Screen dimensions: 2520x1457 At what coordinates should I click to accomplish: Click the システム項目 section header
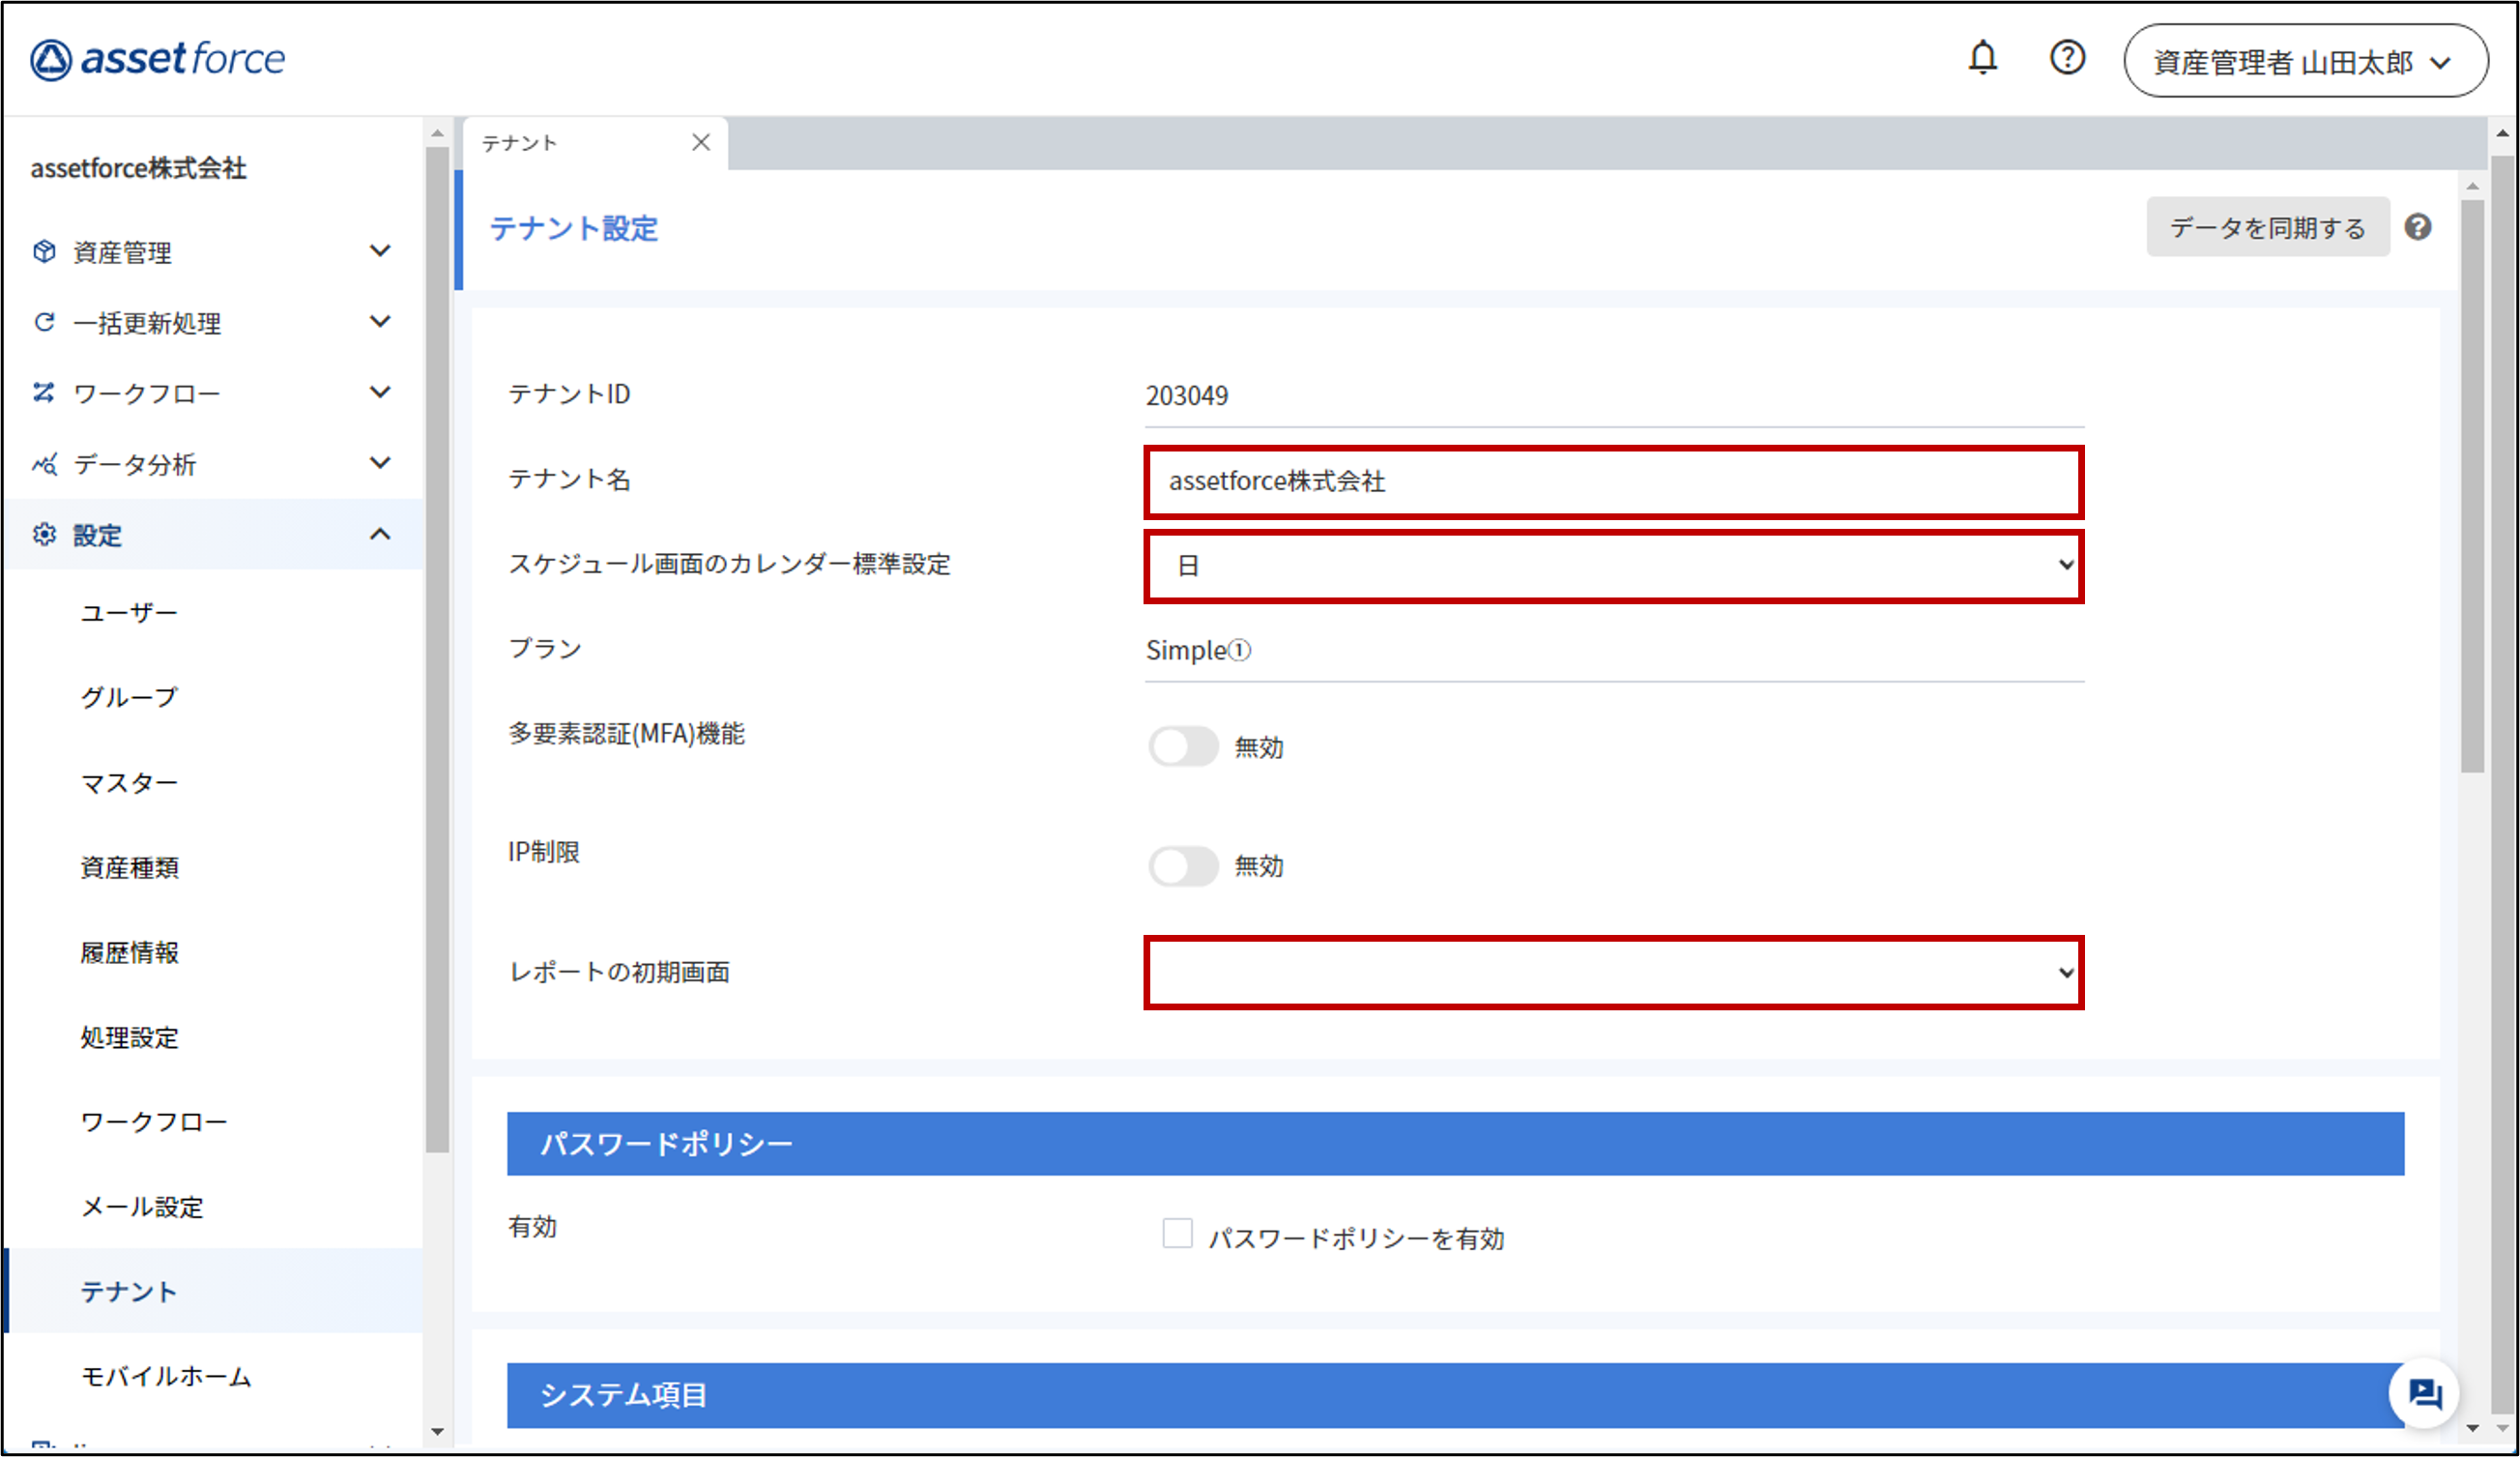[1455, 1395]
